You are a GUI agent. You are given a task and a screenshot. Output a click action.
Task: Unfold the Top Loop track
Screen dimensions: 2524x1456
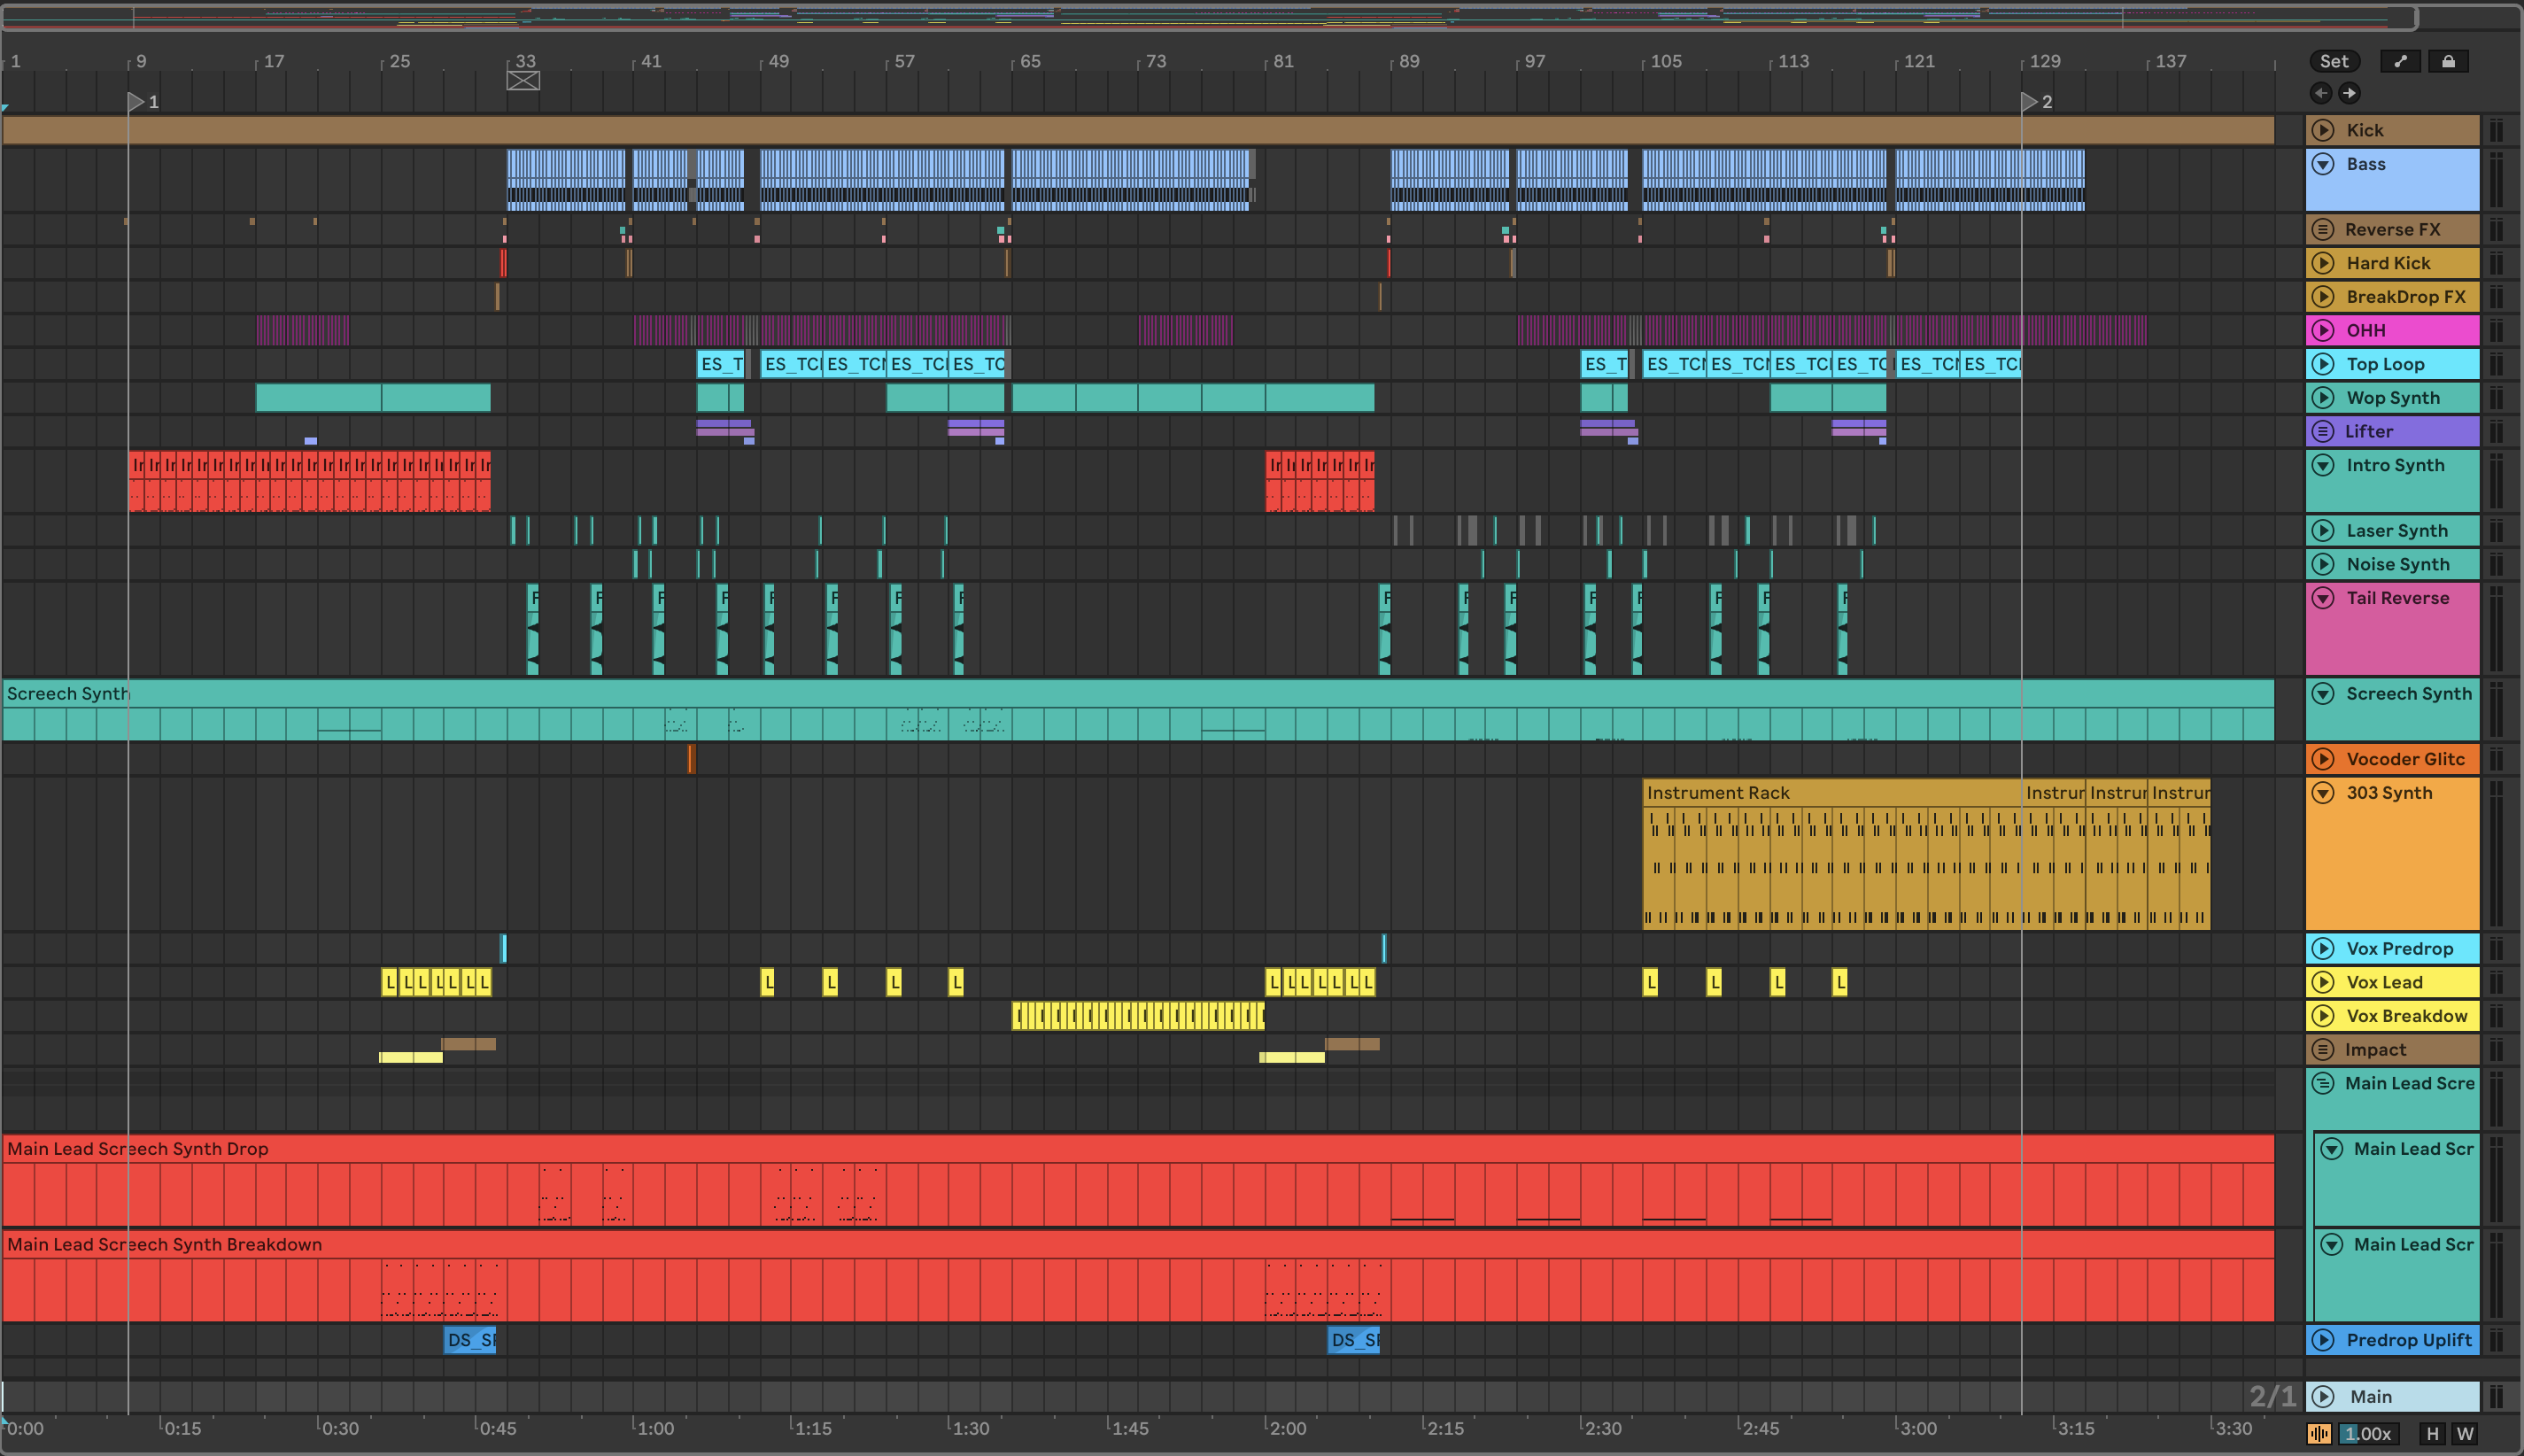coord(2324,364)
